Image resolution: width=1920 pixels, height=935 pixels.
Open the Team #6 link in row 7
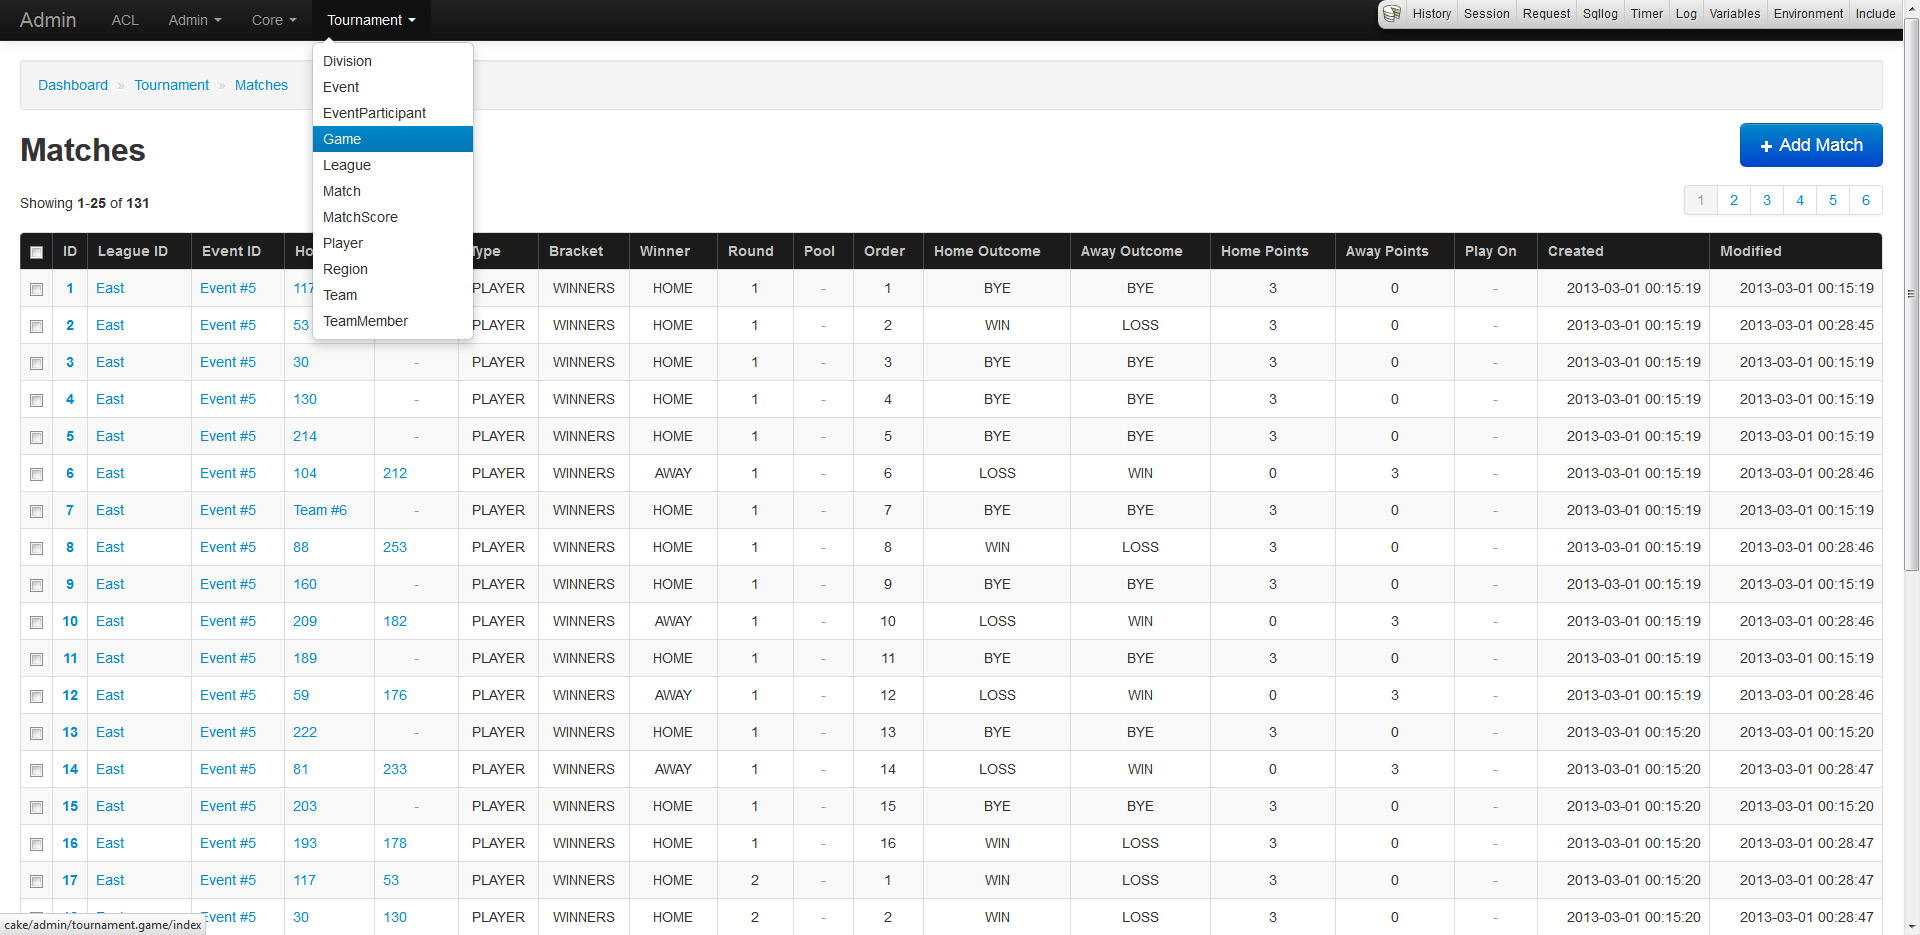(x=320, y=510)
